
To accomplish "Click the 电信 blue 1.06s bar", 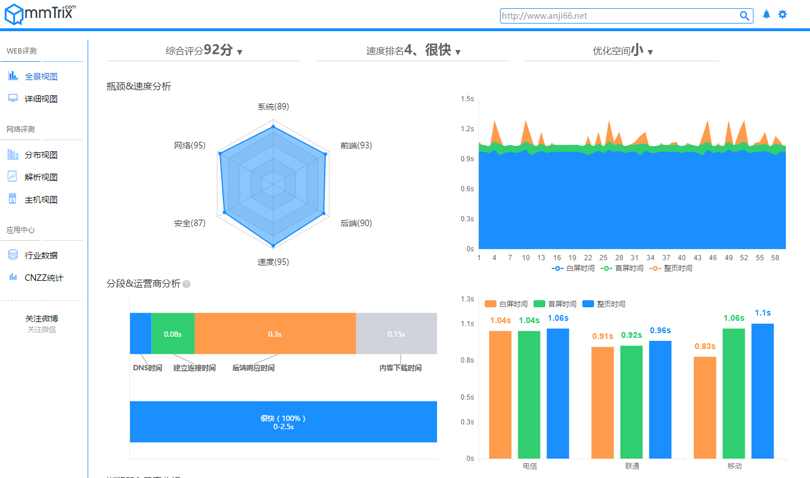I will tap(558, 393).
